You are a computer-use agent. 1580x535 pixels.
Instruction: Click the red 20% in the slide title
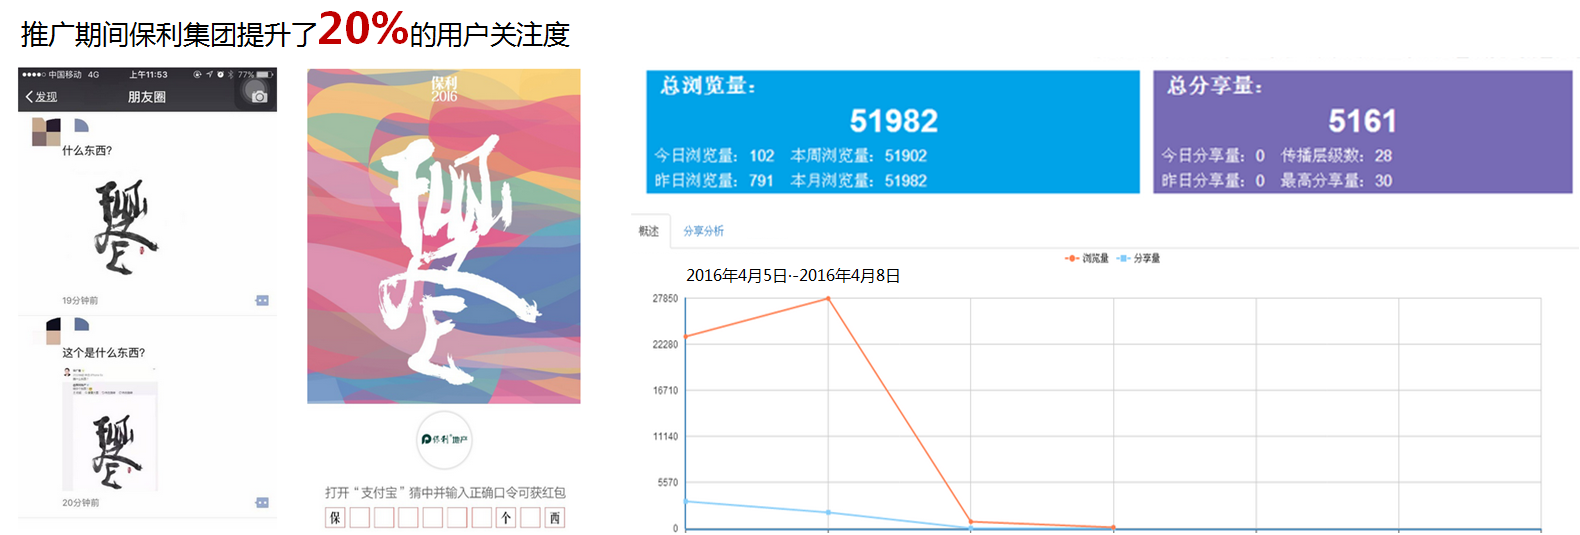coord(363,28)
